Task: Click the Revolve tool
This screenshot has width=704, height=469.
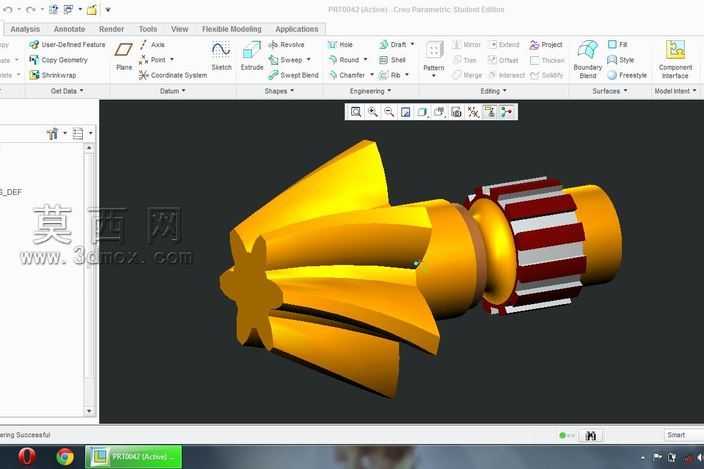Action: pyautogui.click(x=286, y=44)
